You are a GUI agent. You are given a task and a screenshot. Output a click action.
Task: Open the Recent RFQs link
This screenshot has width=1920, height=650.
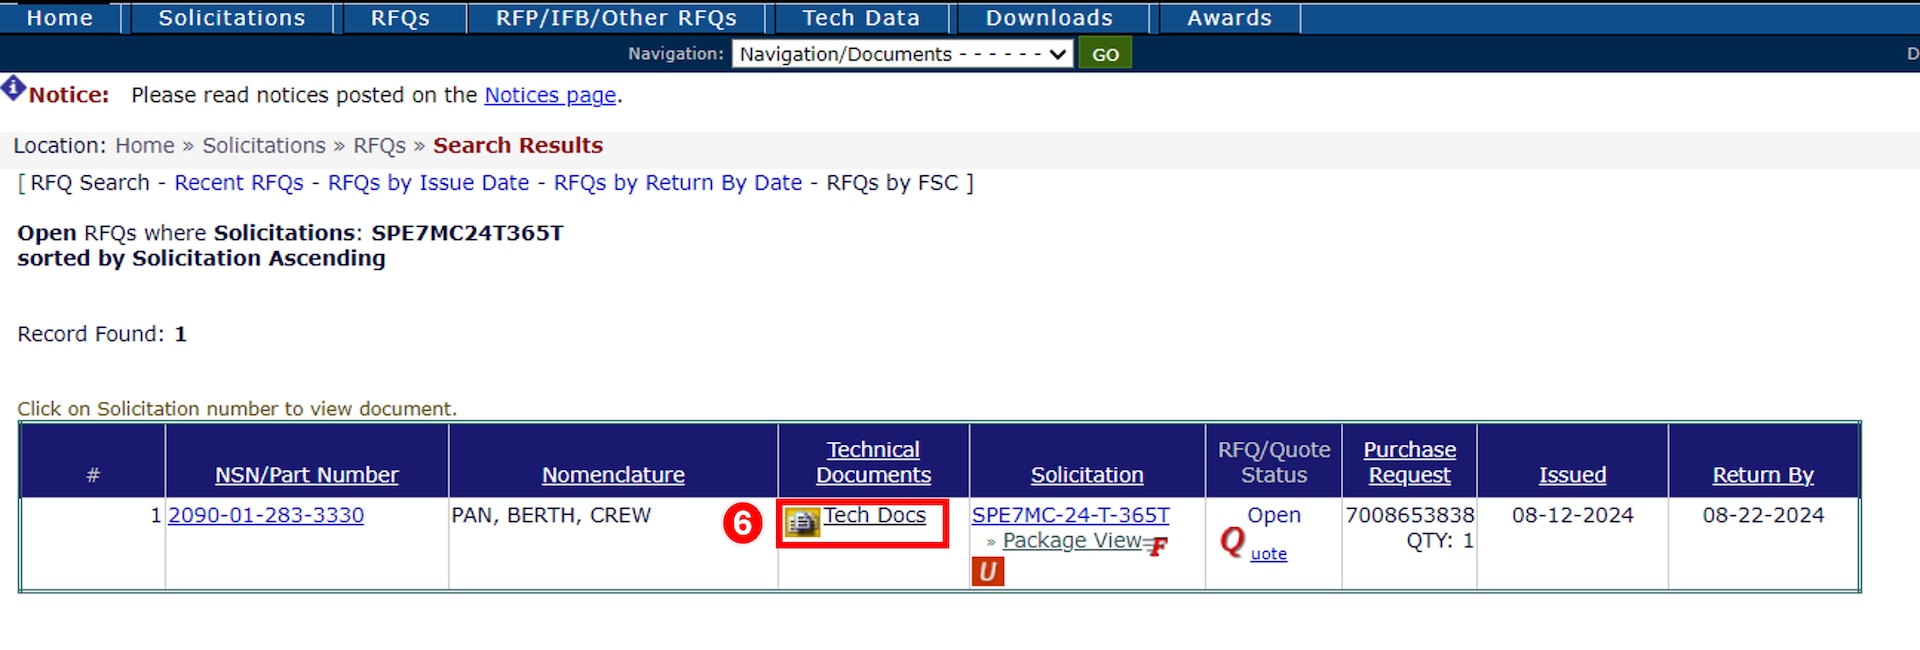[x=239, y=183]
